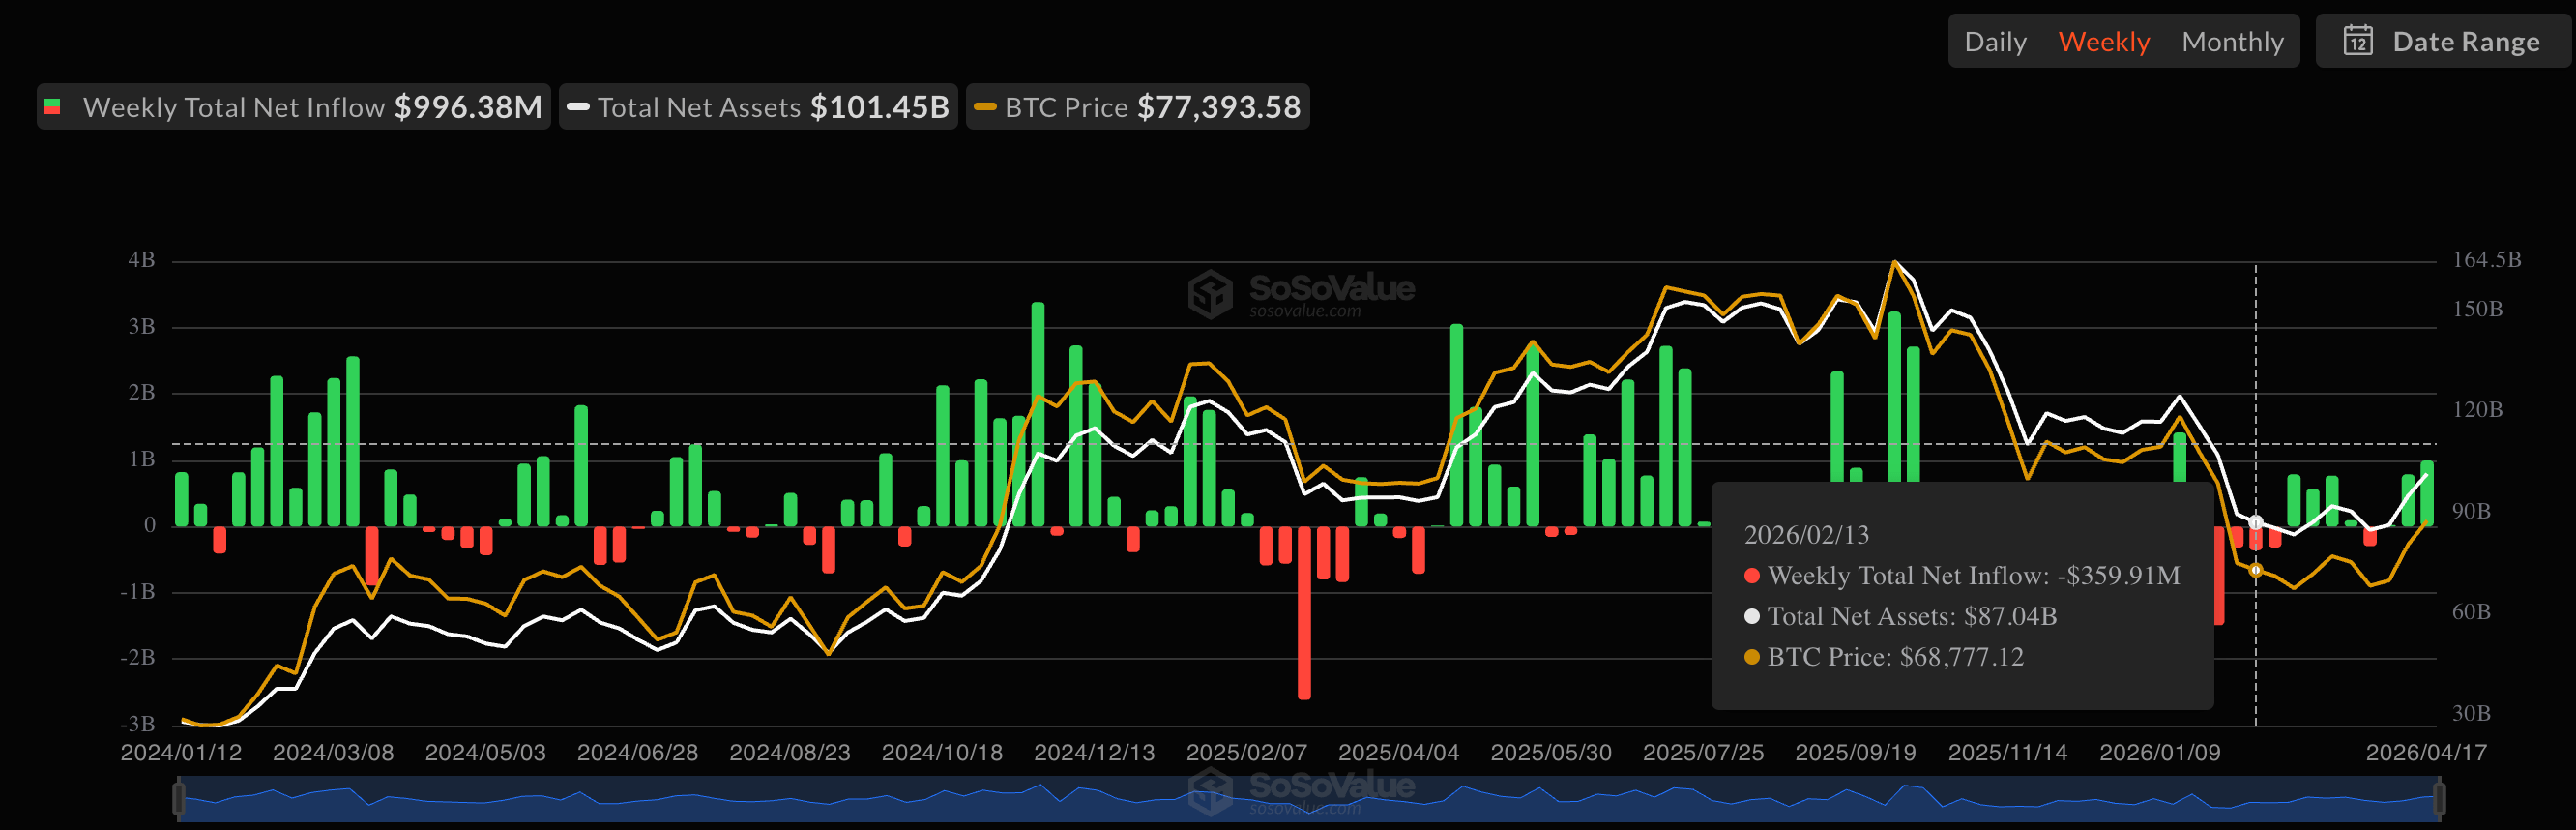Select the Weekly interval tab

coord(2103,41)
